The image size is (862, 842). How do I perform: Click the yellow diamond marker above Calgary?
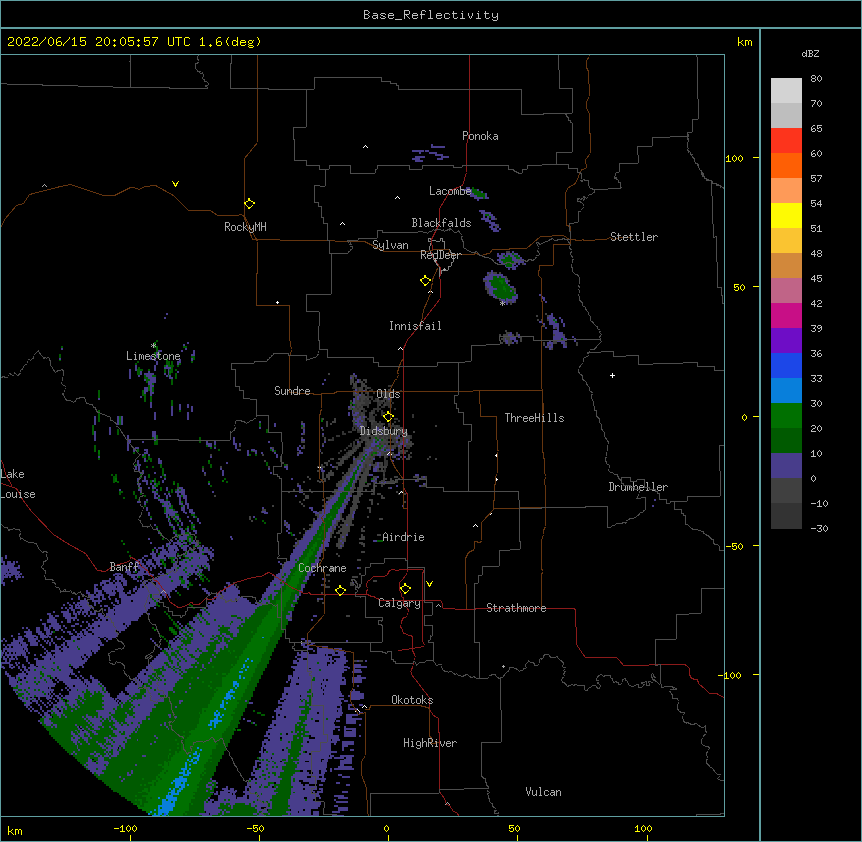[405, 589]
